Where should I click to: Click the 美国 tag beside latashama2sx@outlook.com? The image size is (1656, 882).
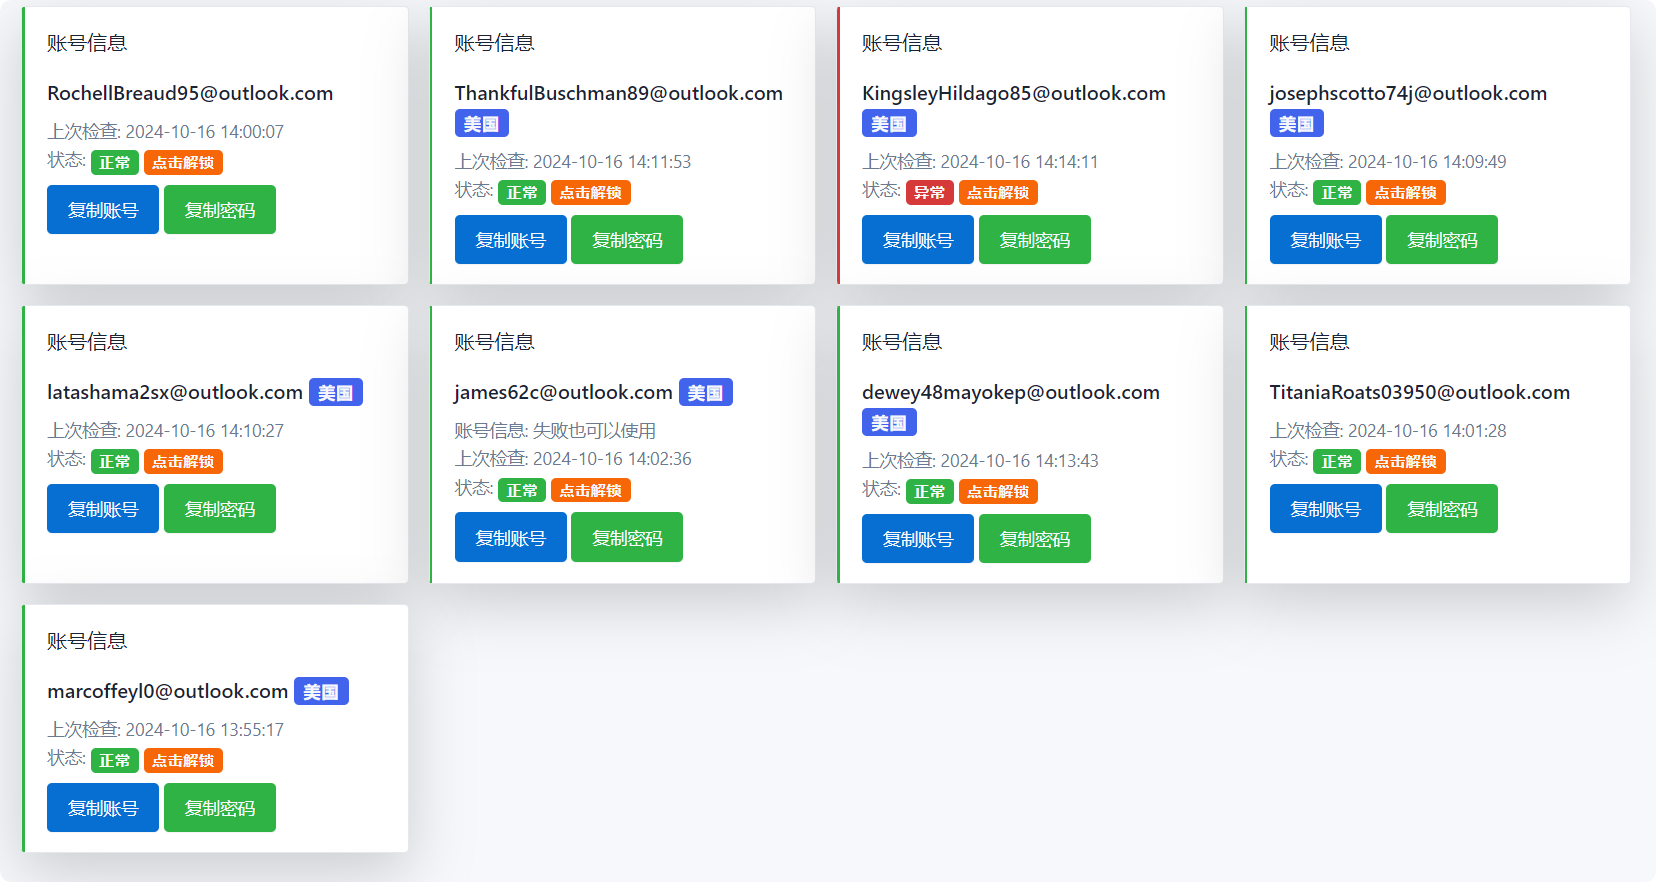pos(336,393)
